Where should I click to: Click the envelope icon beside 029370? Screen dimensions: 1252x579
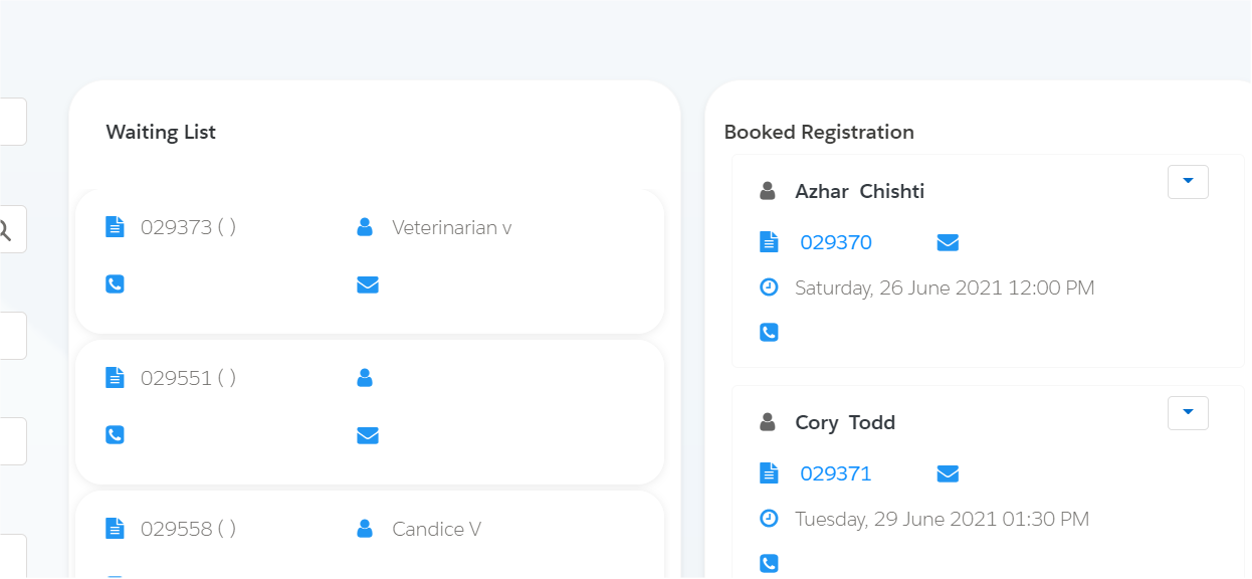point(947,242)
